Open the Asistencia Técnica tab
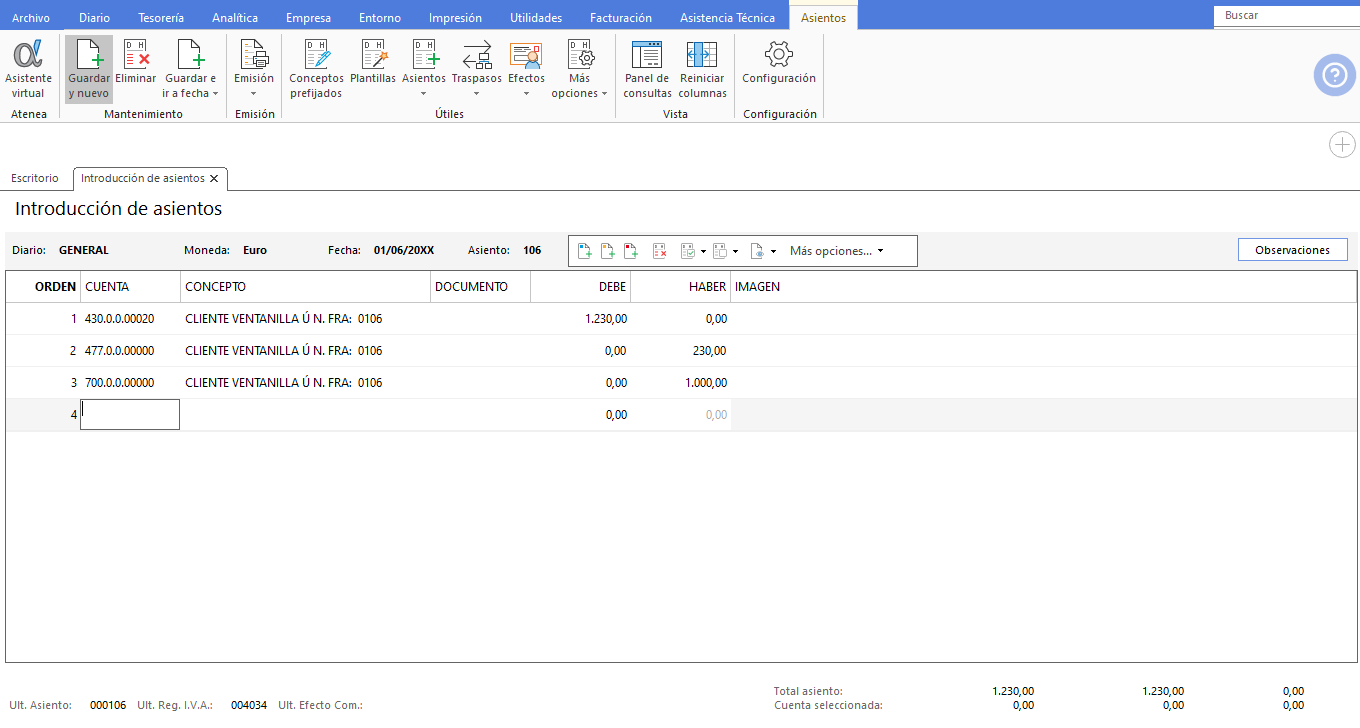The image size is (1360, 728). (x=727, y=18)
